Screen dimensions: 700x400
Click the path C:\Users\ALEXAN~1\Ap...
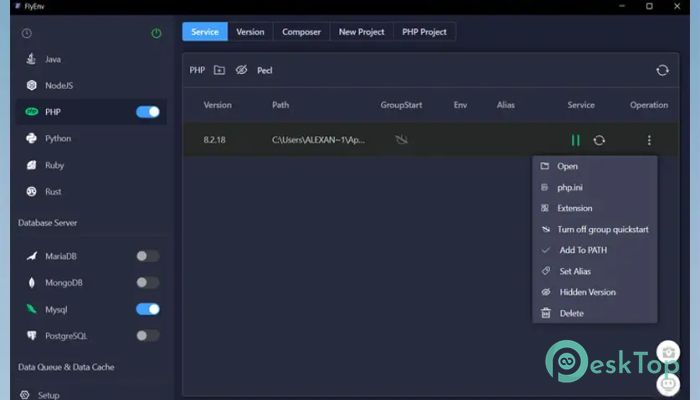point(318,140)
